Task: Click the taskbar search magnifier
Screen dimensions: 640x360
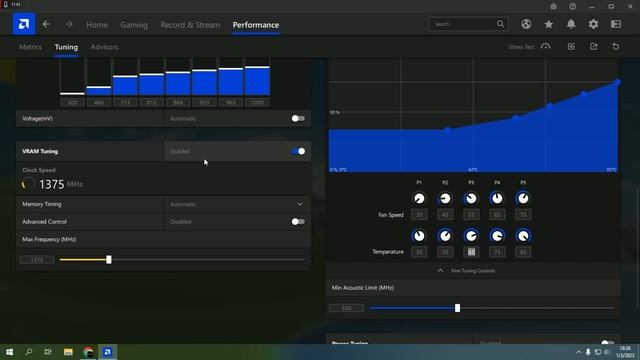Action: 29,352
